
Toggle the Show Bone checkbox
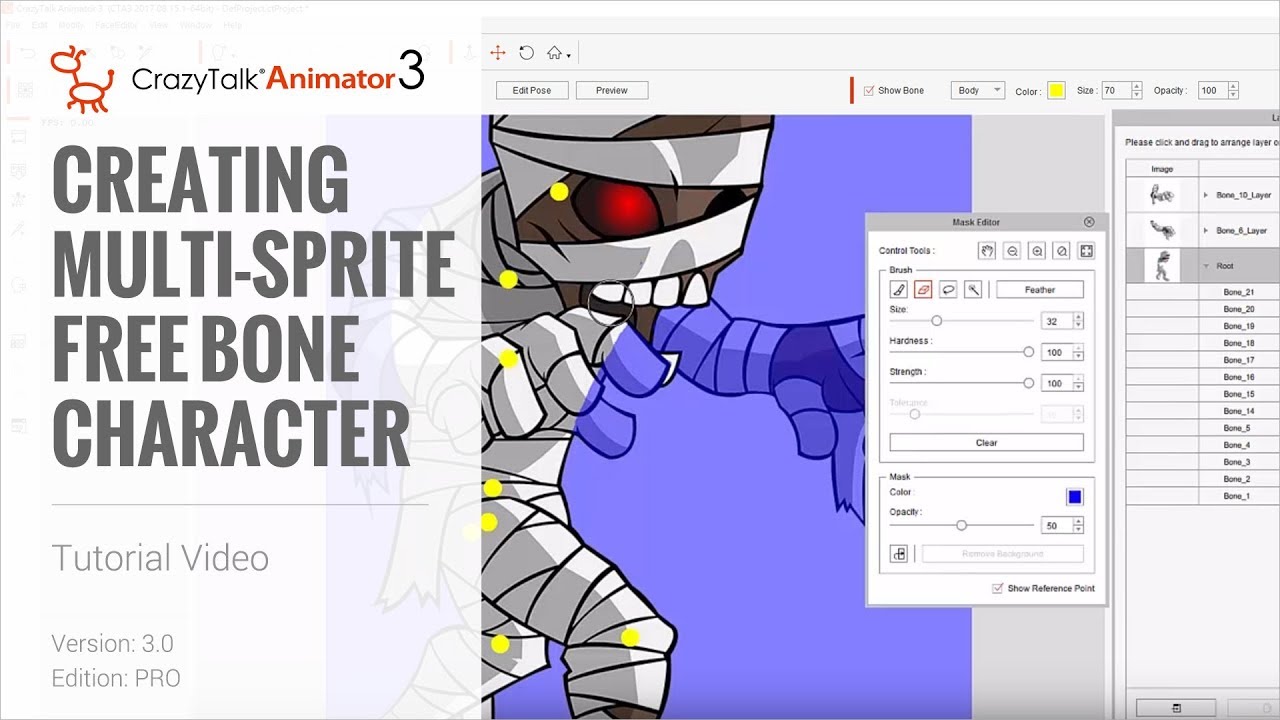869,90
